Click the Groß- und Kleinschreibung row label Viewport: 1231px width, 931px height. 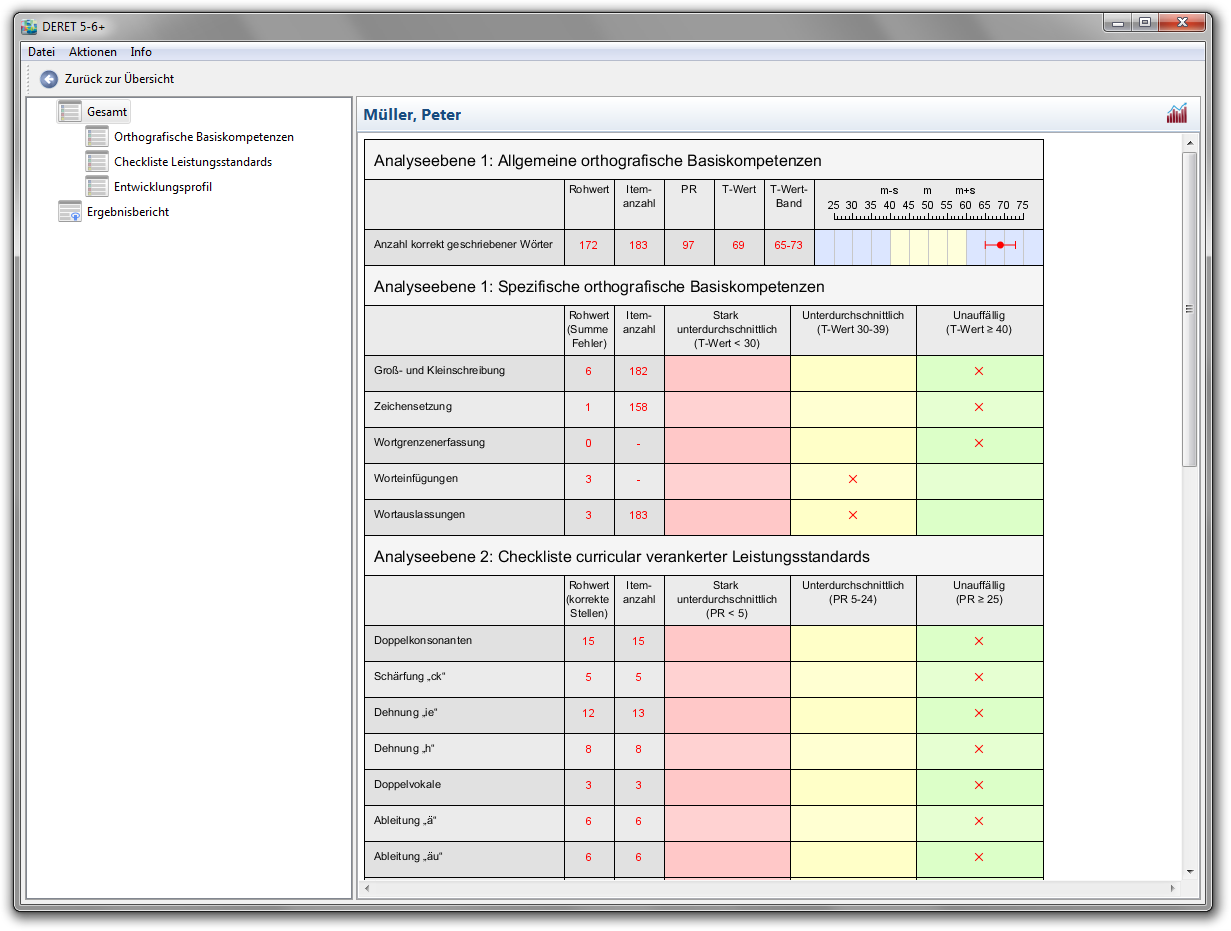(x=439, y=371)
